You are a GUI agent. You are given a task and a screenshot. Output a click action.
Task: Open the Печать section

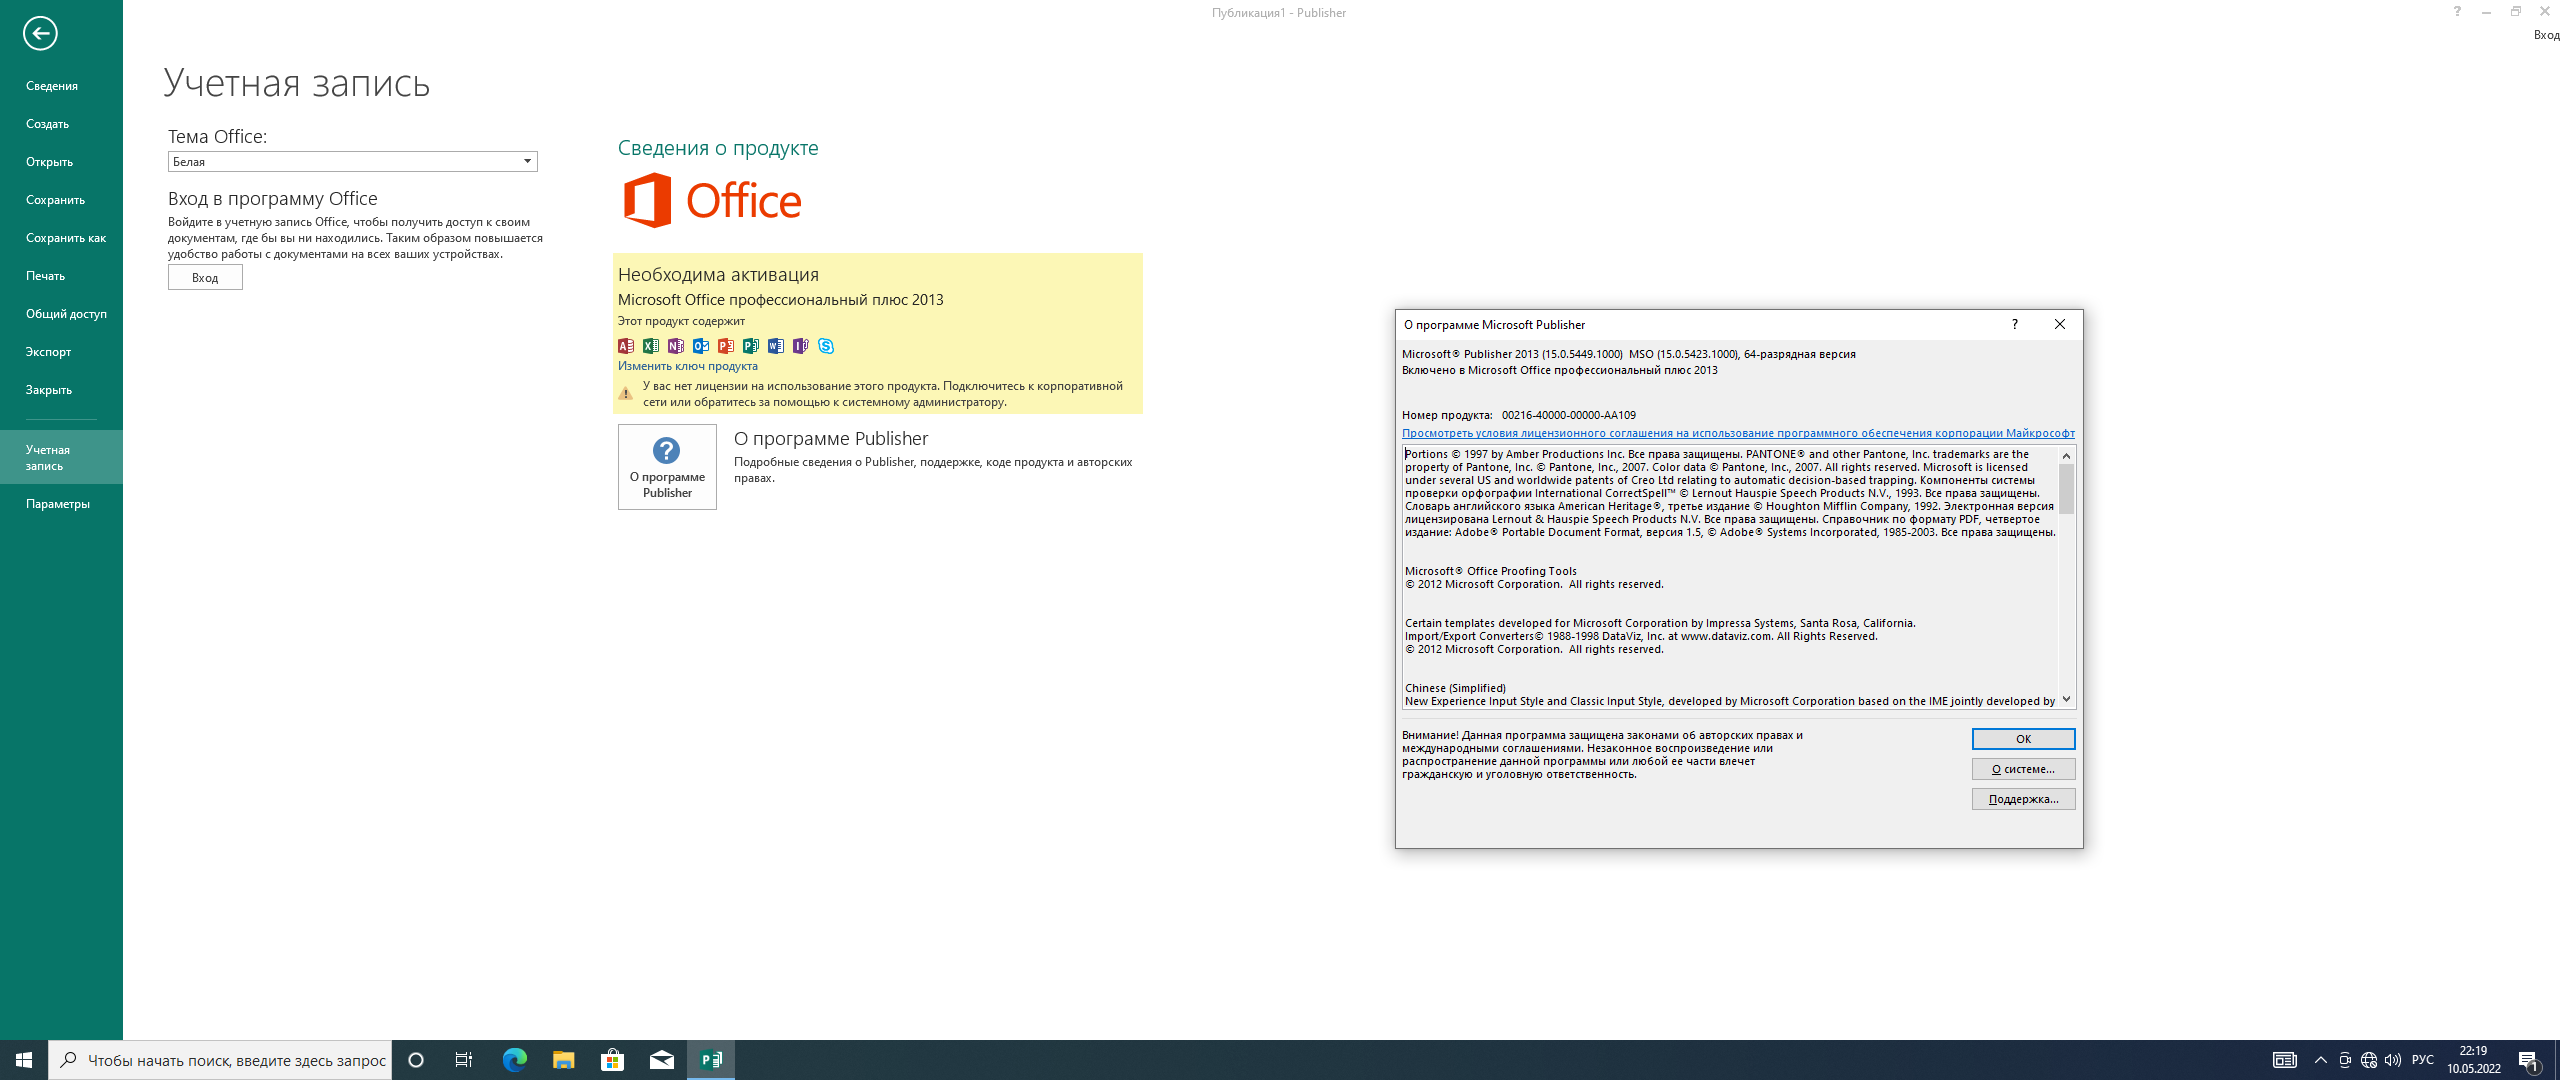(x=61, y=276)
